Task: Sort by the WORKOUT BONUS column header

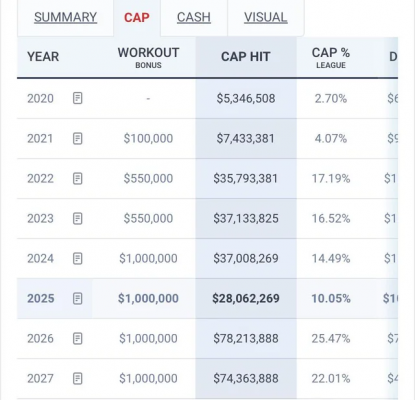Action: 148,57
